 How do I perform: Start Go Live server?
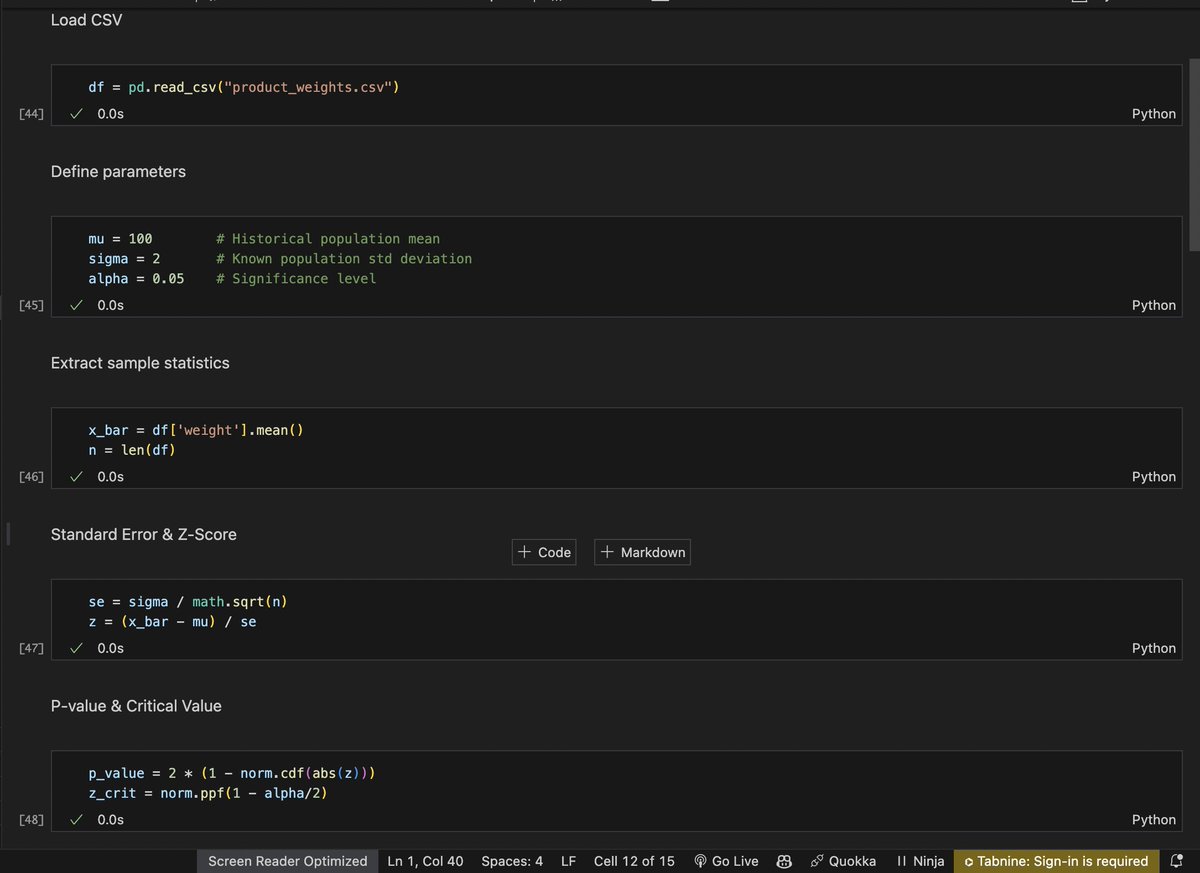click(726, 861)
